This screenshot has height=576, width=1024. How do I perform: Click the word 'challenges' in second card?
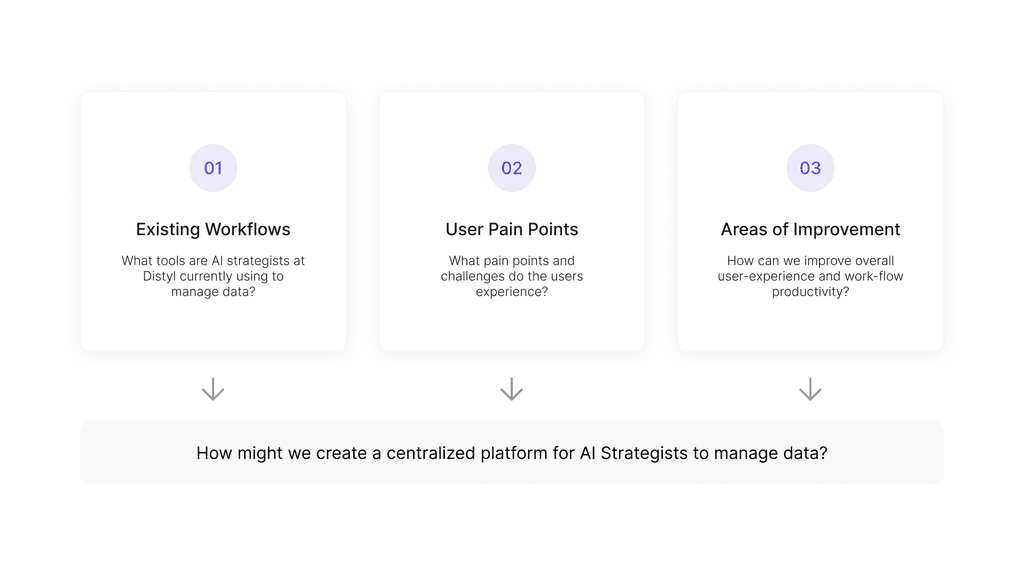tap(474, 276)
